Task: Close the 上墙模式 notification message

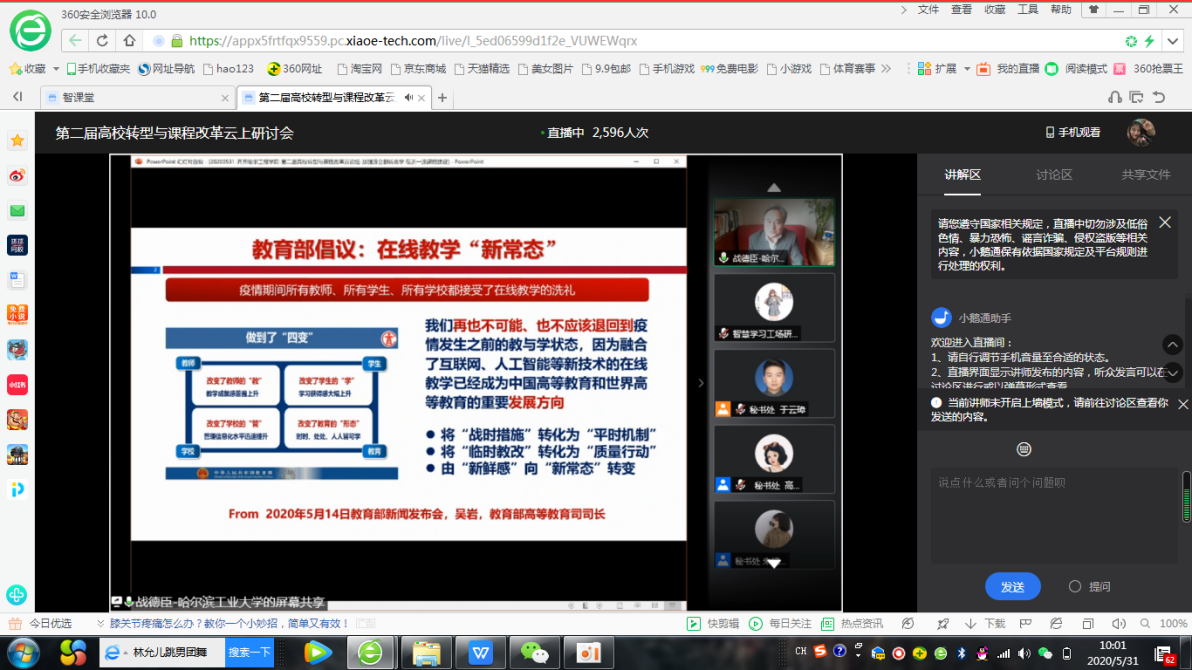Action: point(1183,404)
